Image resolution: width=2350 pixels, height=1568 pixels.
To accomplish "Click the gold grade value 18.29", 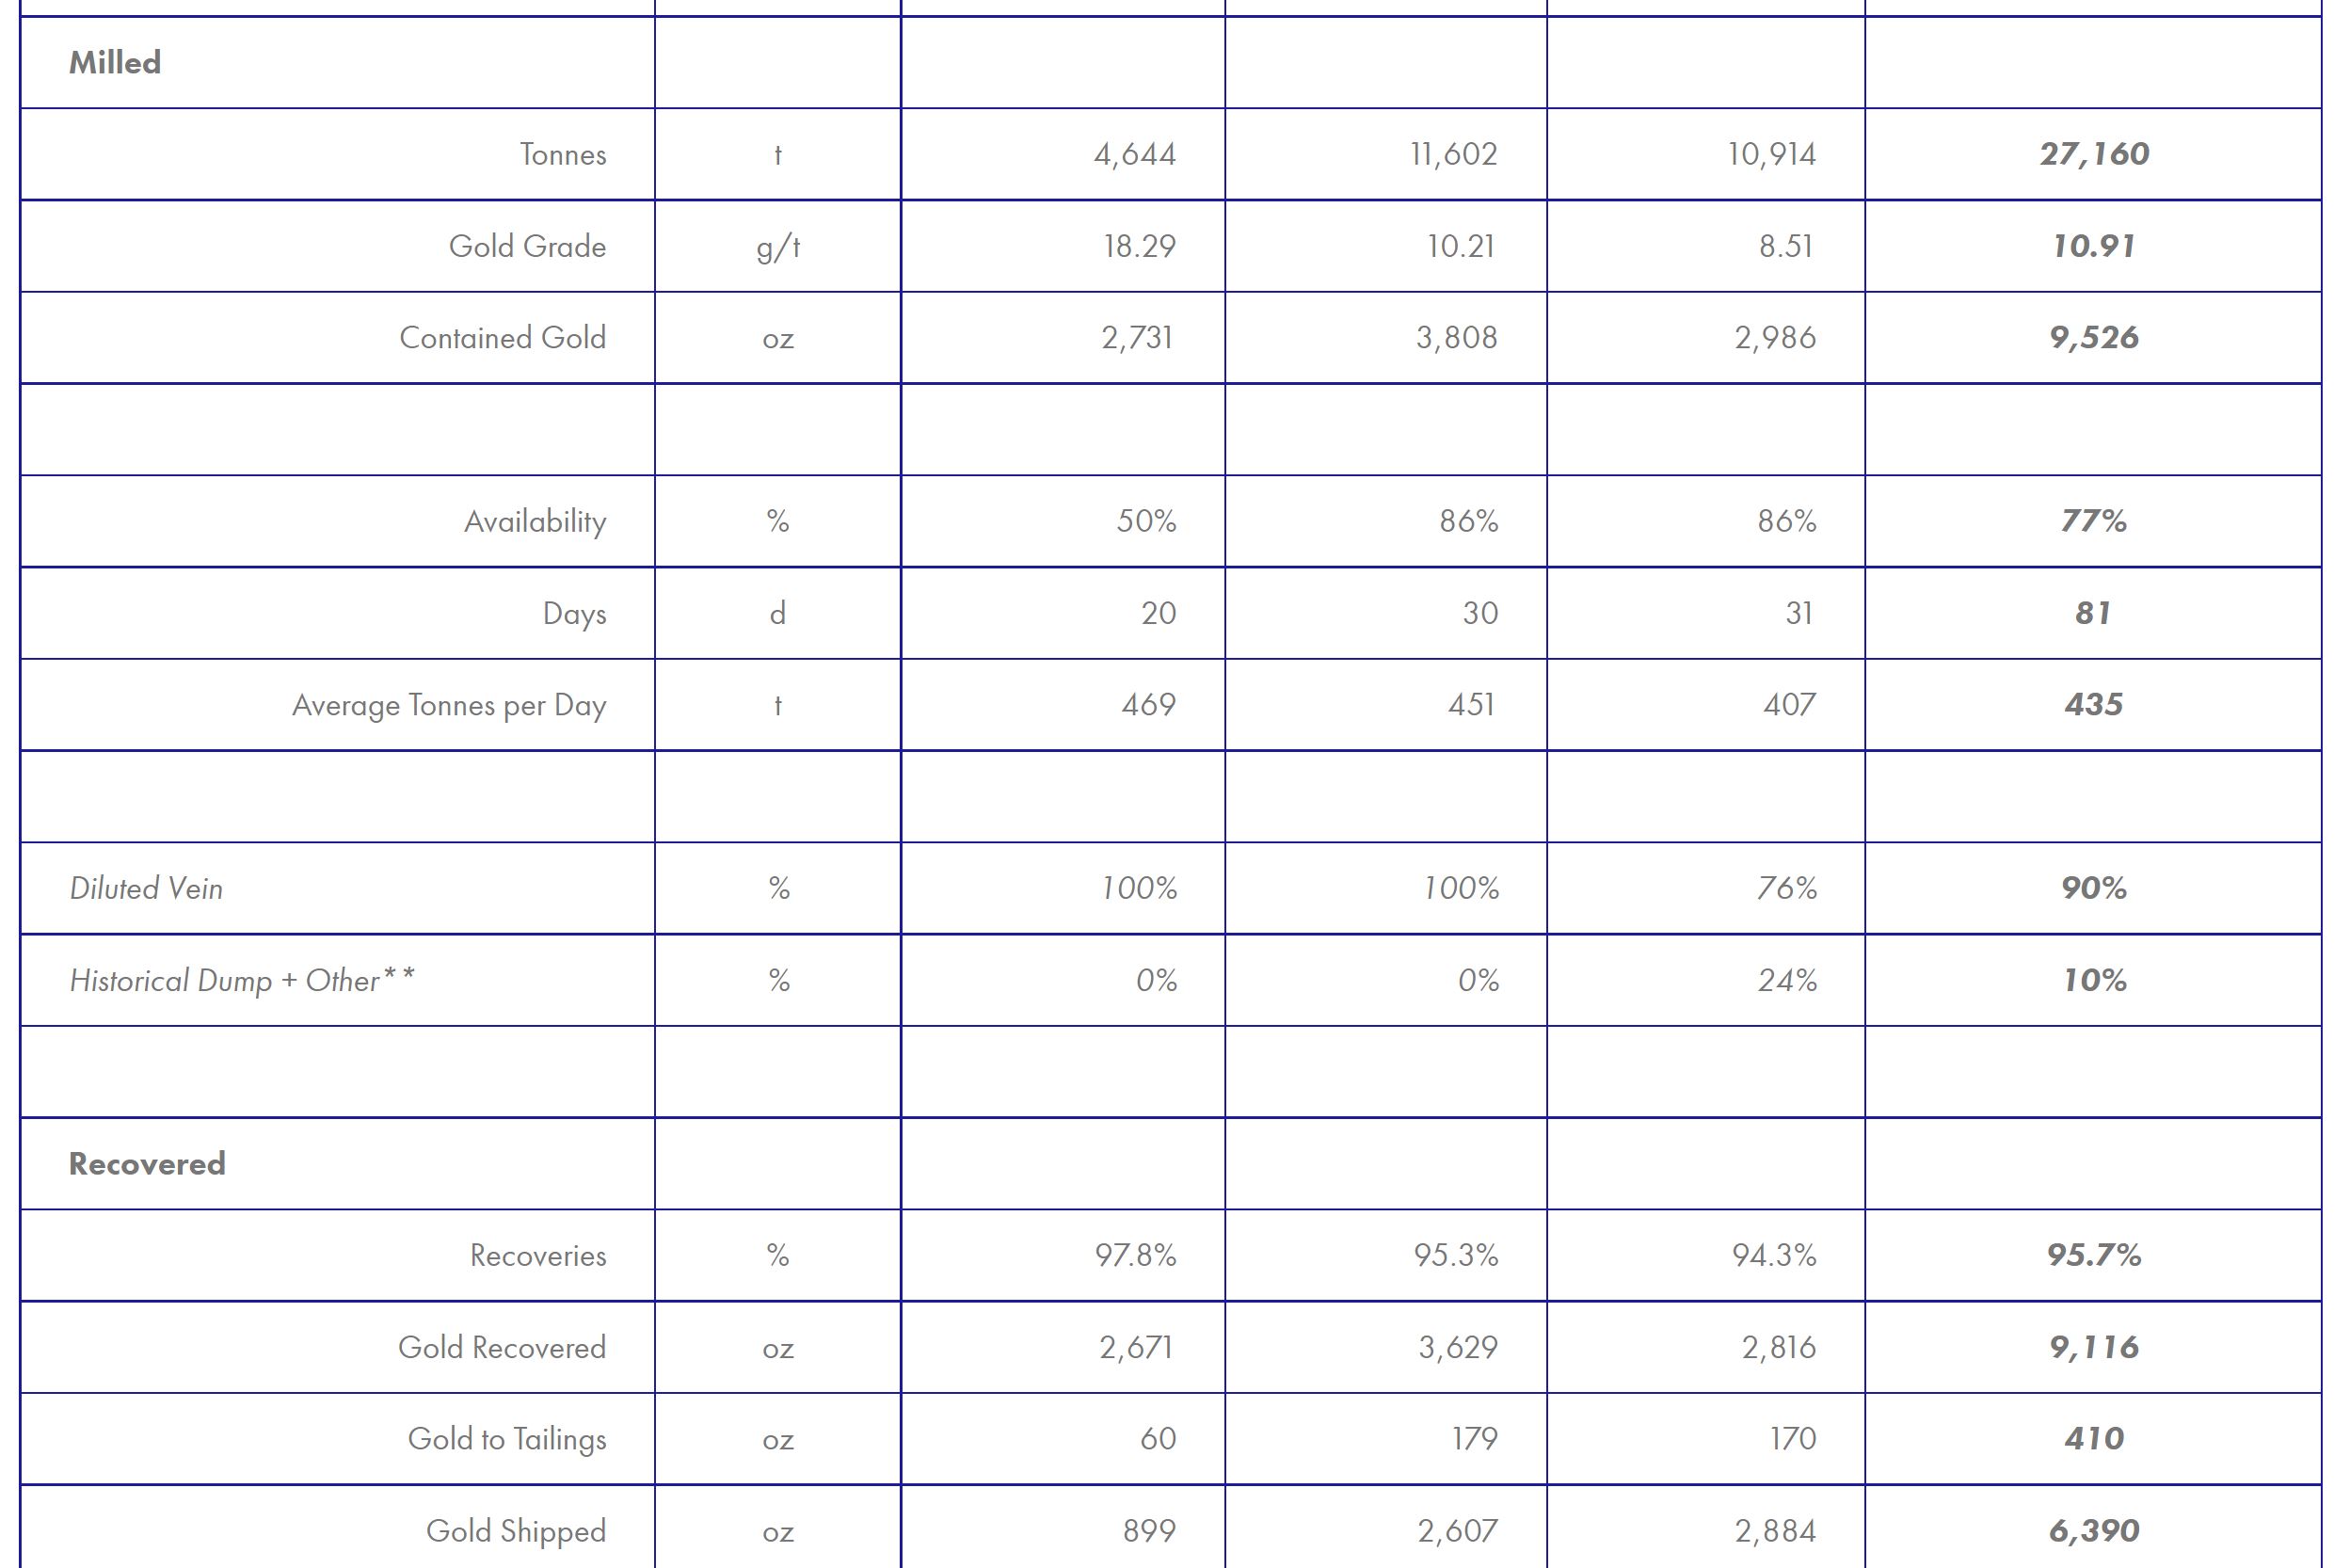I will click(1139, 246).
